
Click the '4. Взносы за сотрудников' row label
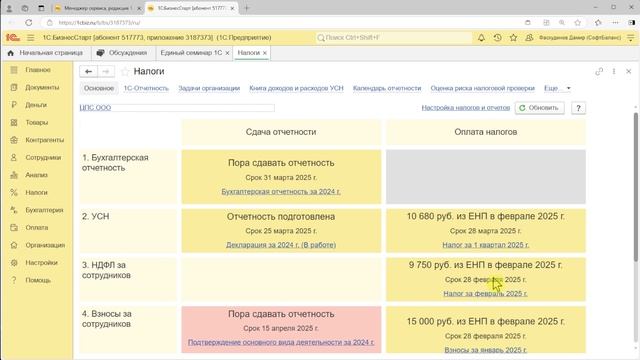coord(107,319)
